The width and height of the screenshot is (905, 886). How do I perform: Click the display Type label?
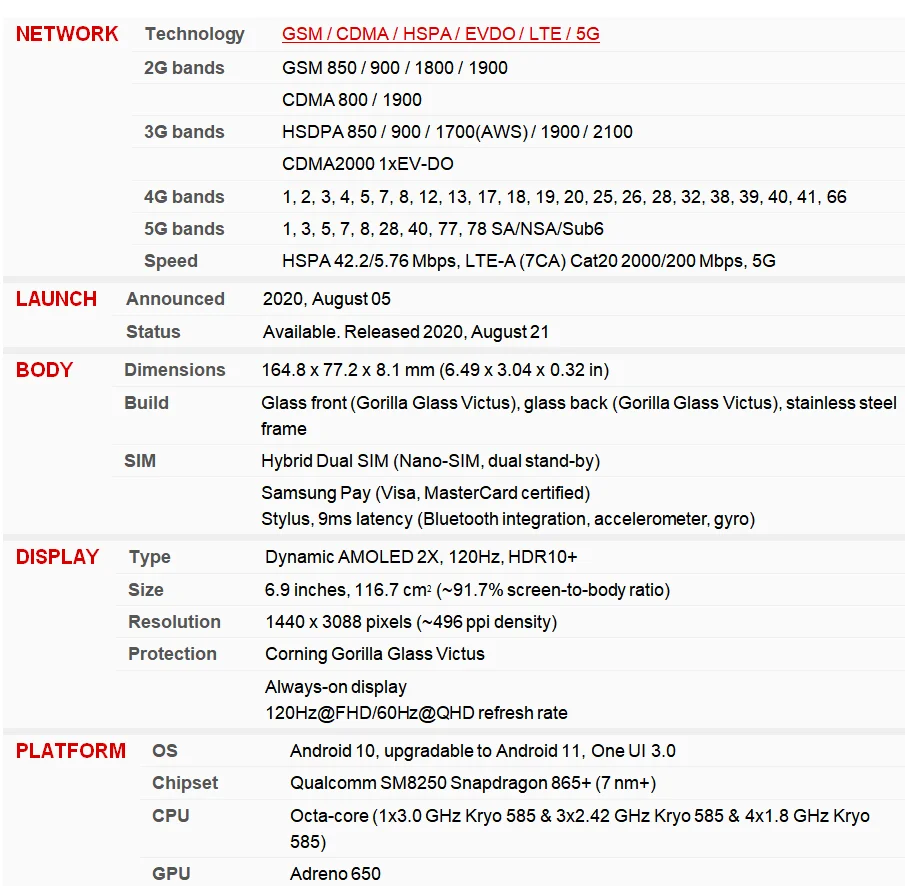pyautogui.click(x=149, y=557)
